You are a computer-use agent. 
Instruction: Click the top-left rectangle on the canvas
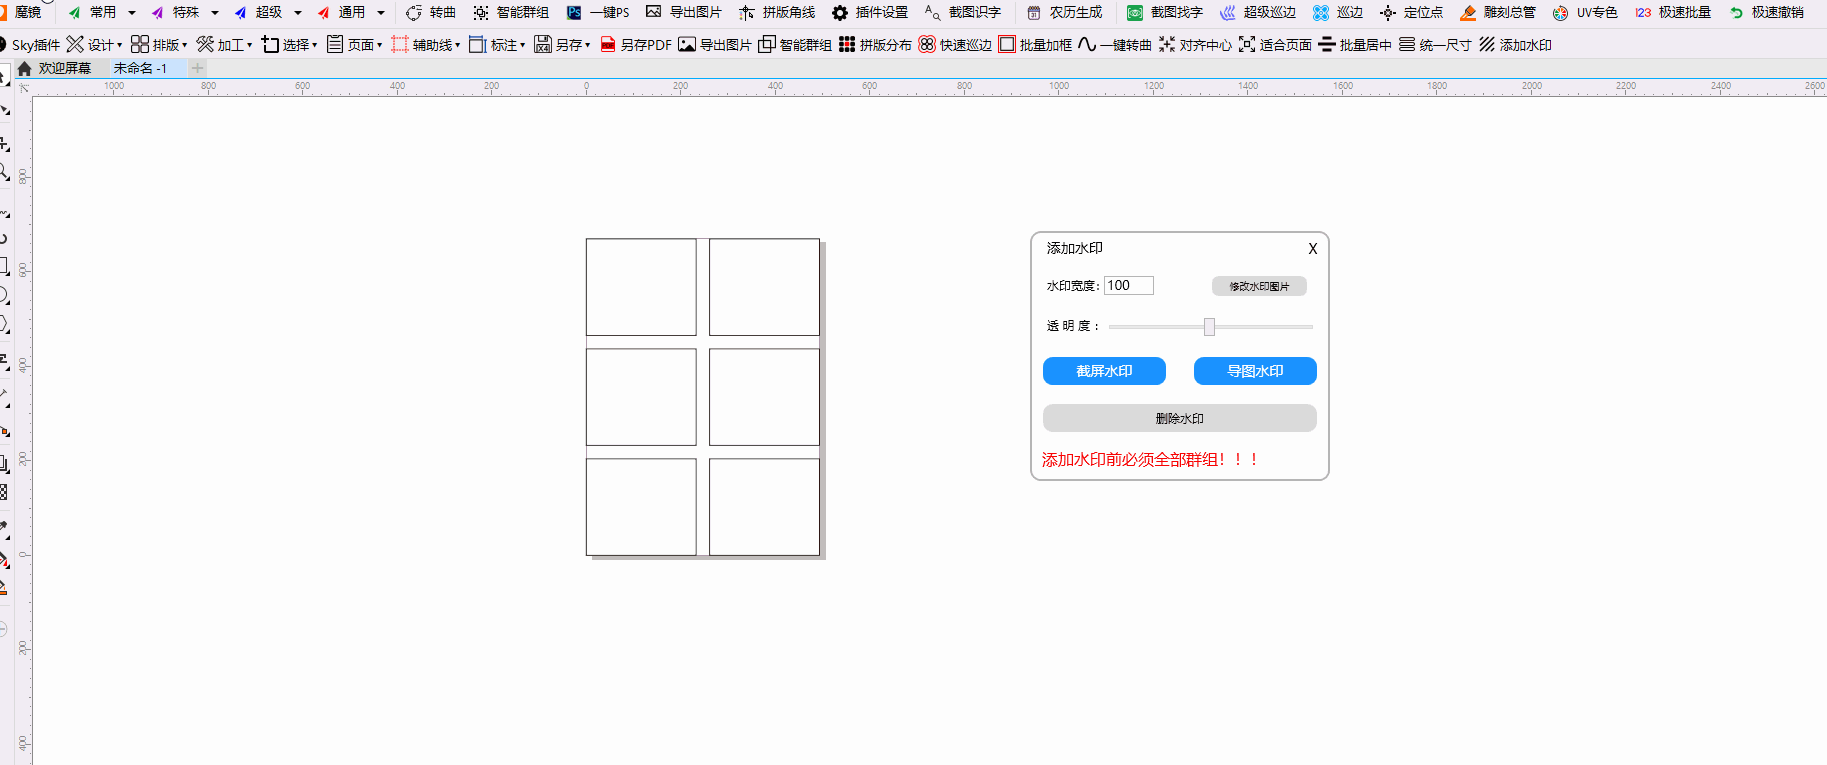641,287
